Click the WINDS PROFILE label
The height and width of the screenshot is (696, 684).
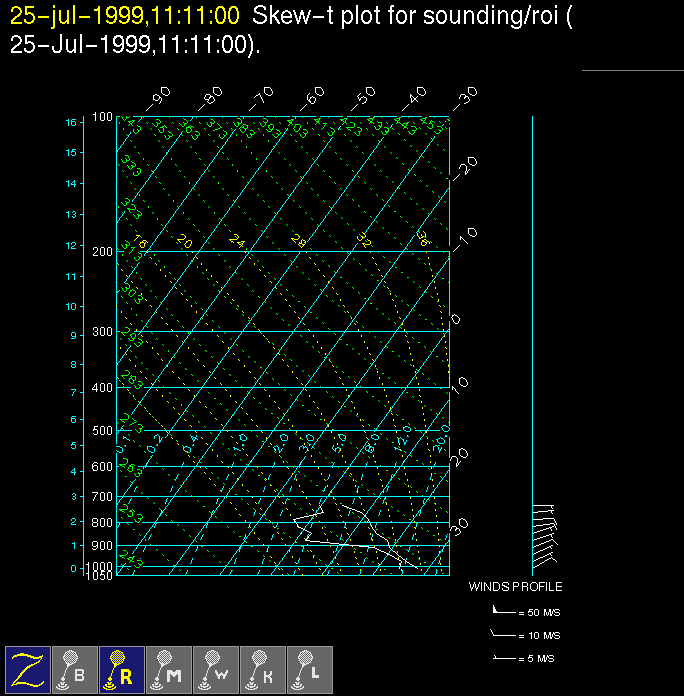[x=515, y=587]
